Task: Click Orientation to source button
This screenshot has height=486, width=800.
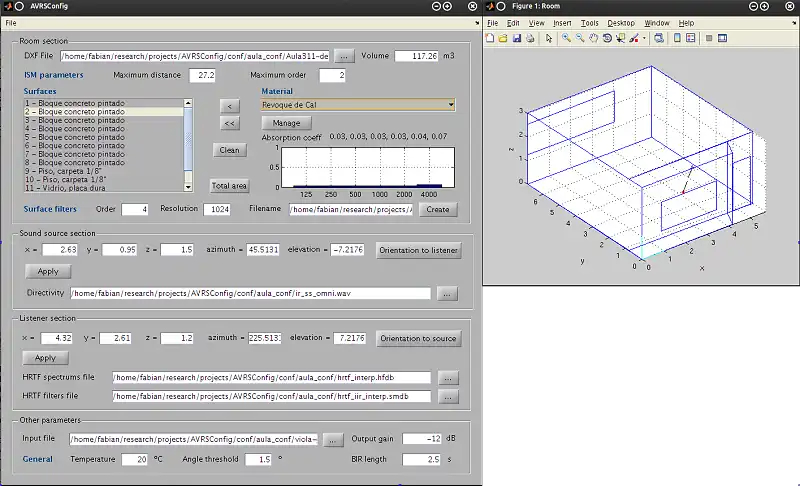Action: 418,338
